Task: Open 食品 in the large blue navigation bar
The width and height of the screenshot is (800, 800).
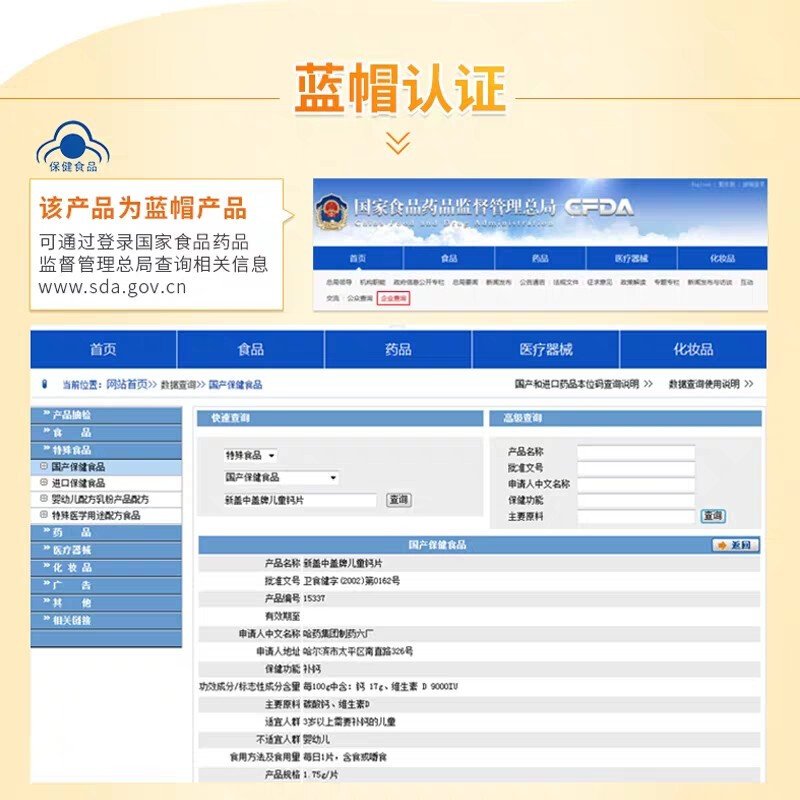Action: [x=251, y=349]
